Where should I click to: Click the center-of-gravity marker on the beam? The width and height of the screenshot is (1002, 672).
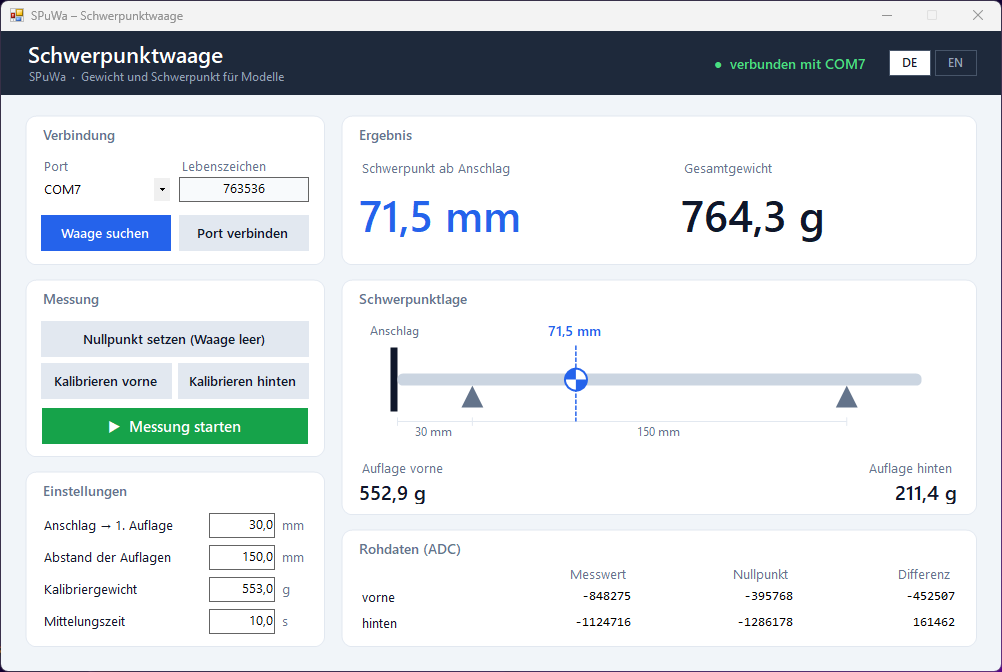click(576, 380)
